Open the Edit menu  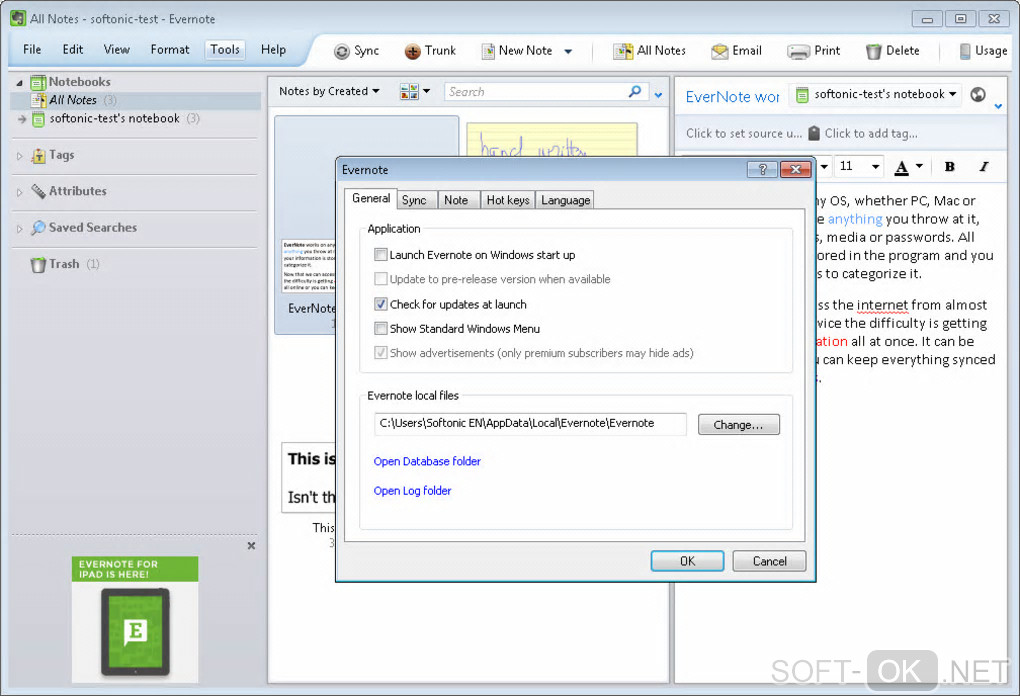tap(73, 49)
